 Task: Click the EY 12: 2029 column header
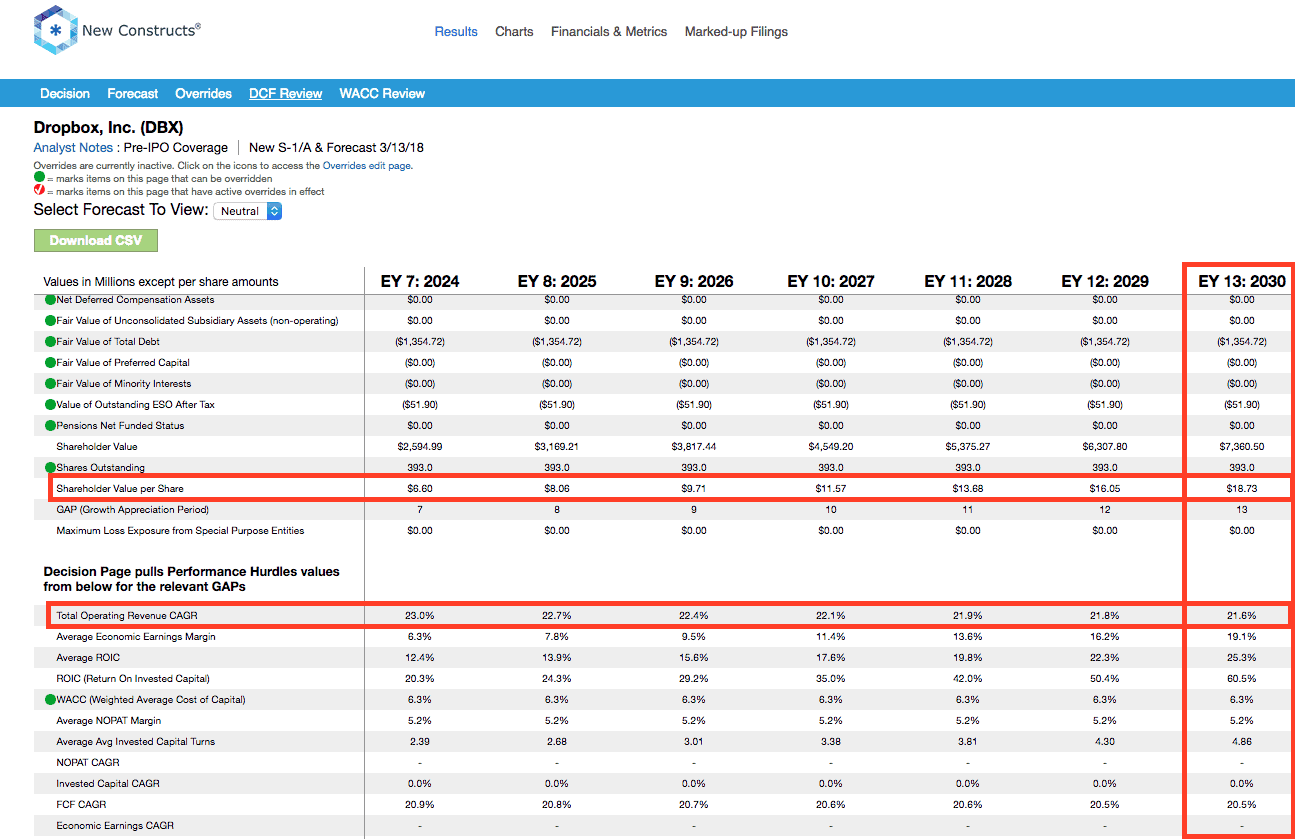click(x=1105, y=281)
